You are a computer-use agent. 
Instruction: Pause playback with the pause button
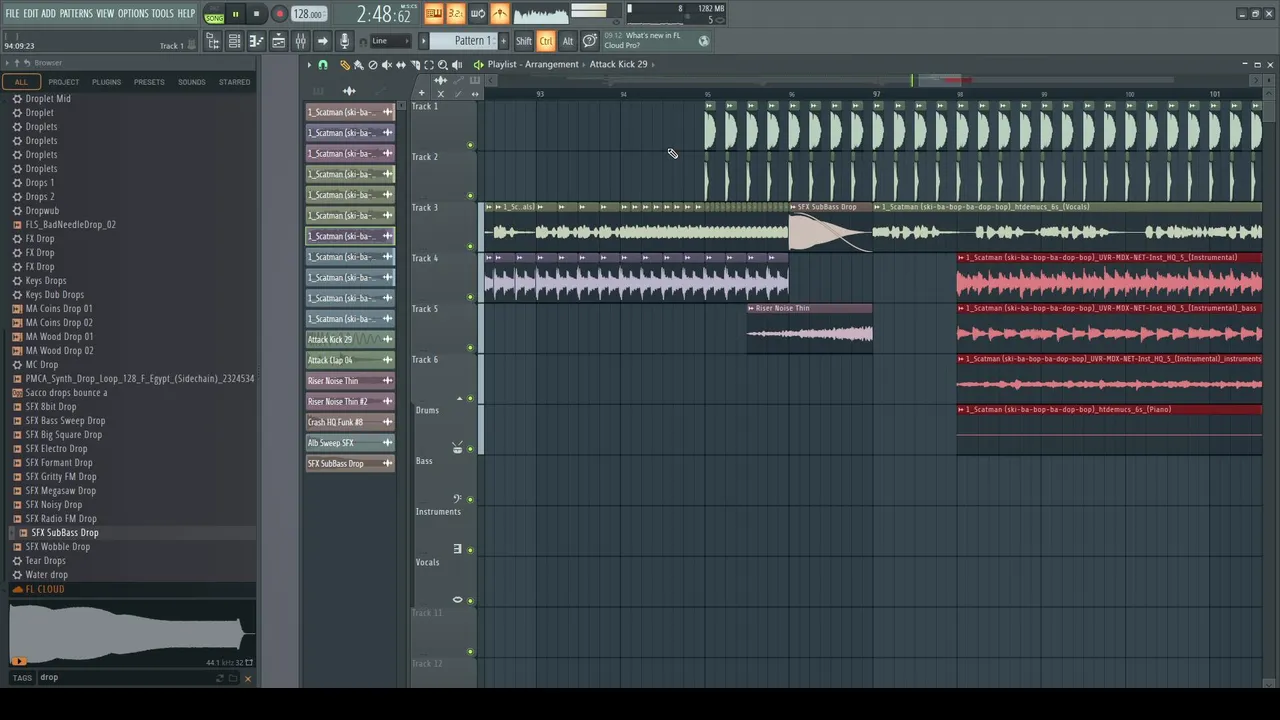click(235, 14)
